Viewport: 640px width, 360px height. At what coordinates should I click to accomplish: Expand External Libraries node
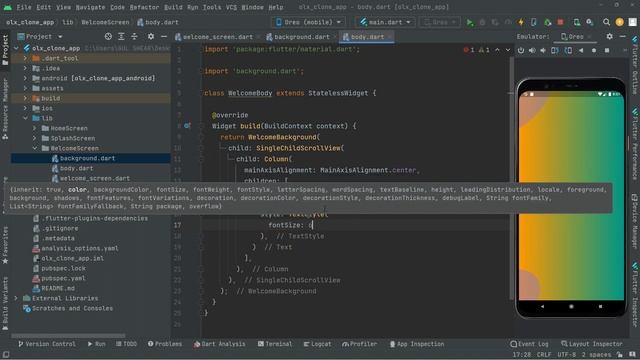tap(16, 298)
